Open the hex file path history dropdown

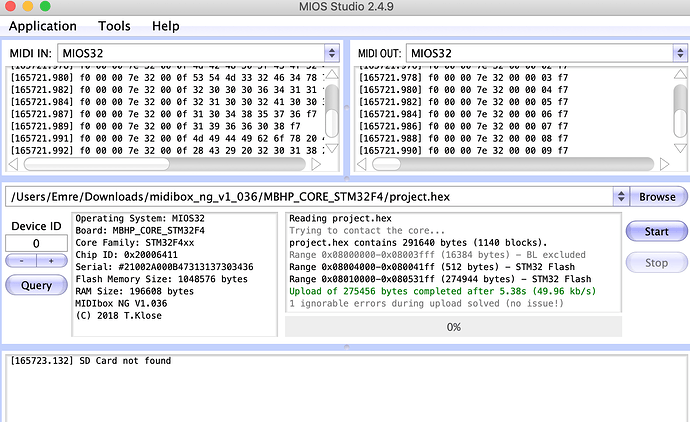(621, 196)
